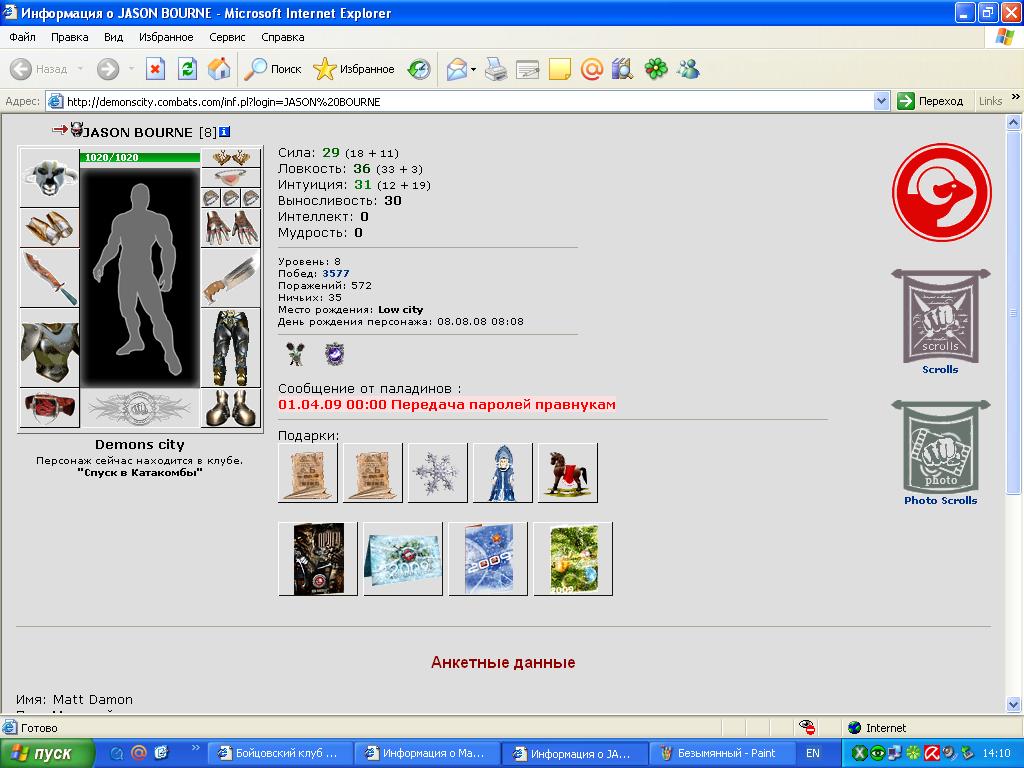This screenshot has width=1024, height=768.
Task: Click the yellow note toolbar icon
Action: click(560, 69)
